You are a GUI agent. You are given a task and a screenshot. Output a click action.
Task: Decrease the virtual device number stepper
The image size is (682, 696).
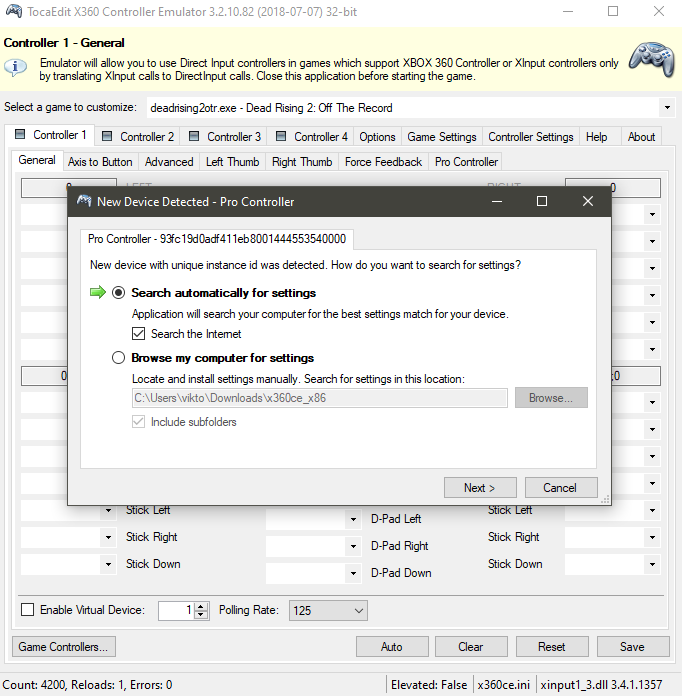(x=201, y=614)
